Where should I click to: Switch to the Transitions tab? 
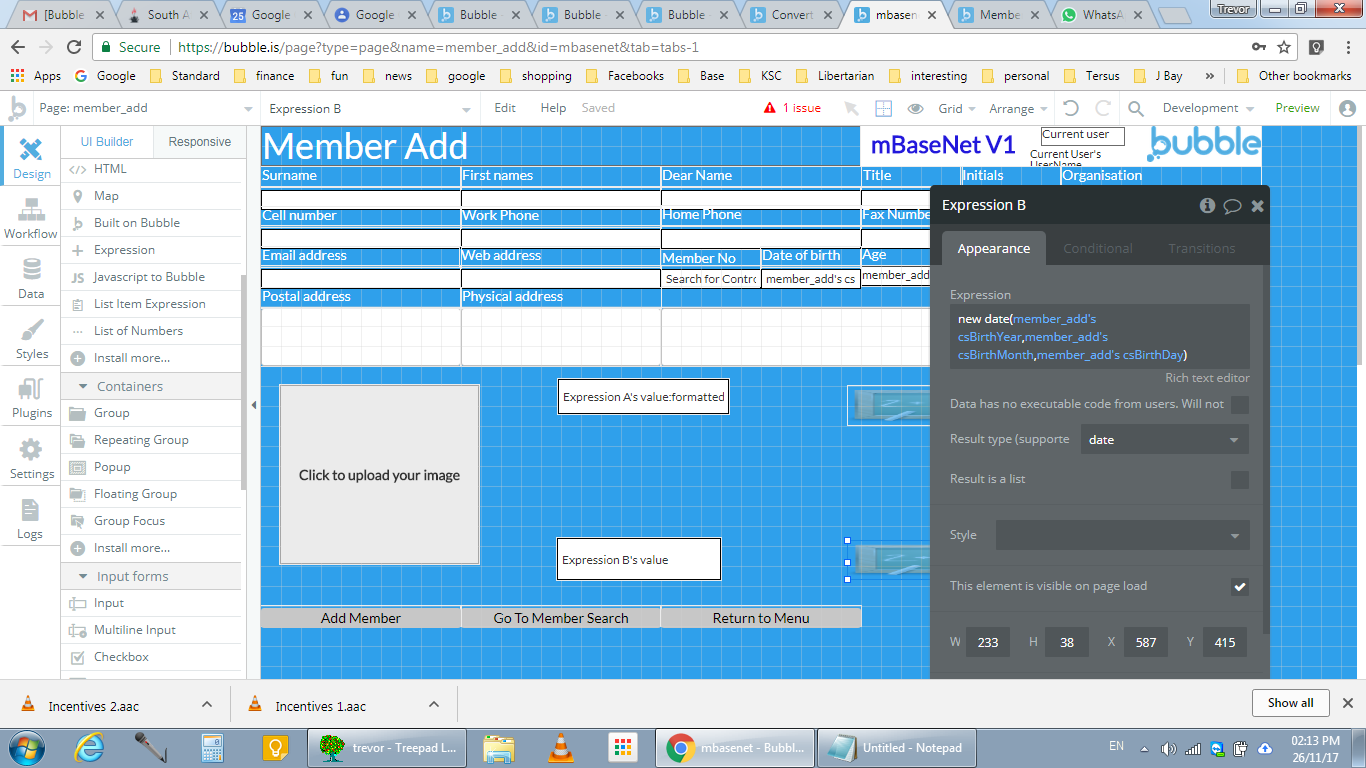[x=1201, y=249]
